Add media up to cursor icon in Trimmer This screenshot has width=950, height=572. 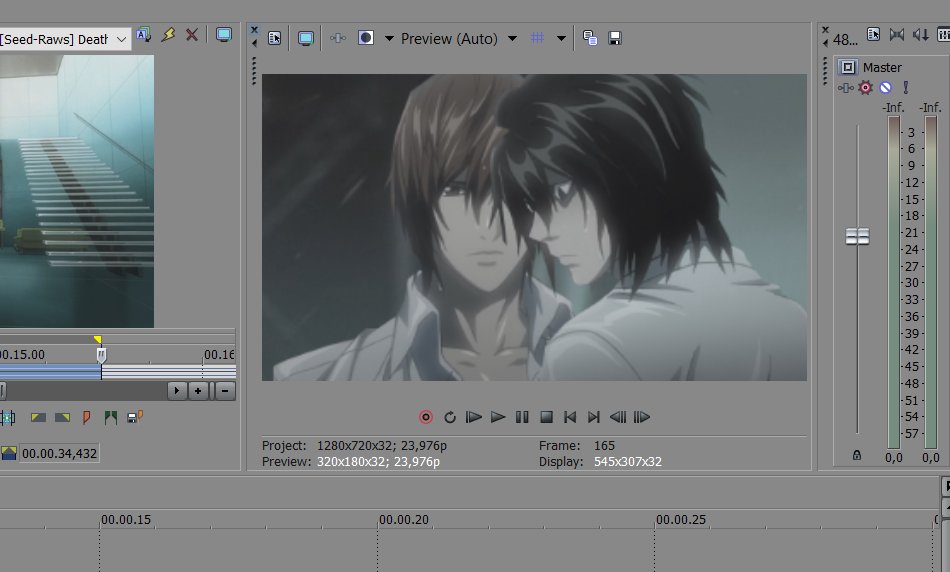click(x=62, y=417)
